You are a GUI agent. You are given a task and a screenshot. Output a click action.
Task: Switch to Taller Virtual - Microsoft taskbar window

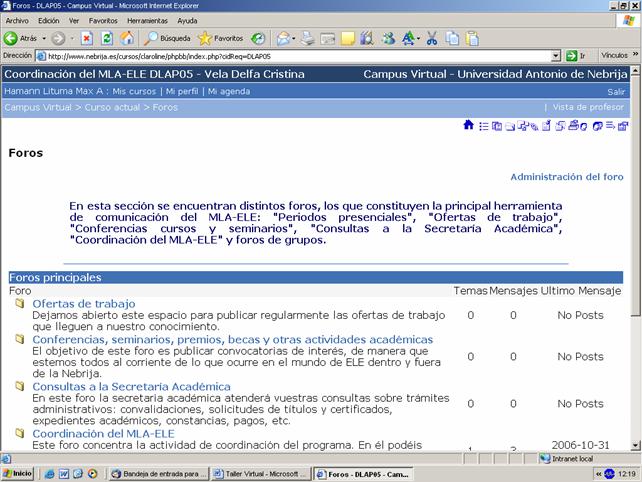pos(261,474)
